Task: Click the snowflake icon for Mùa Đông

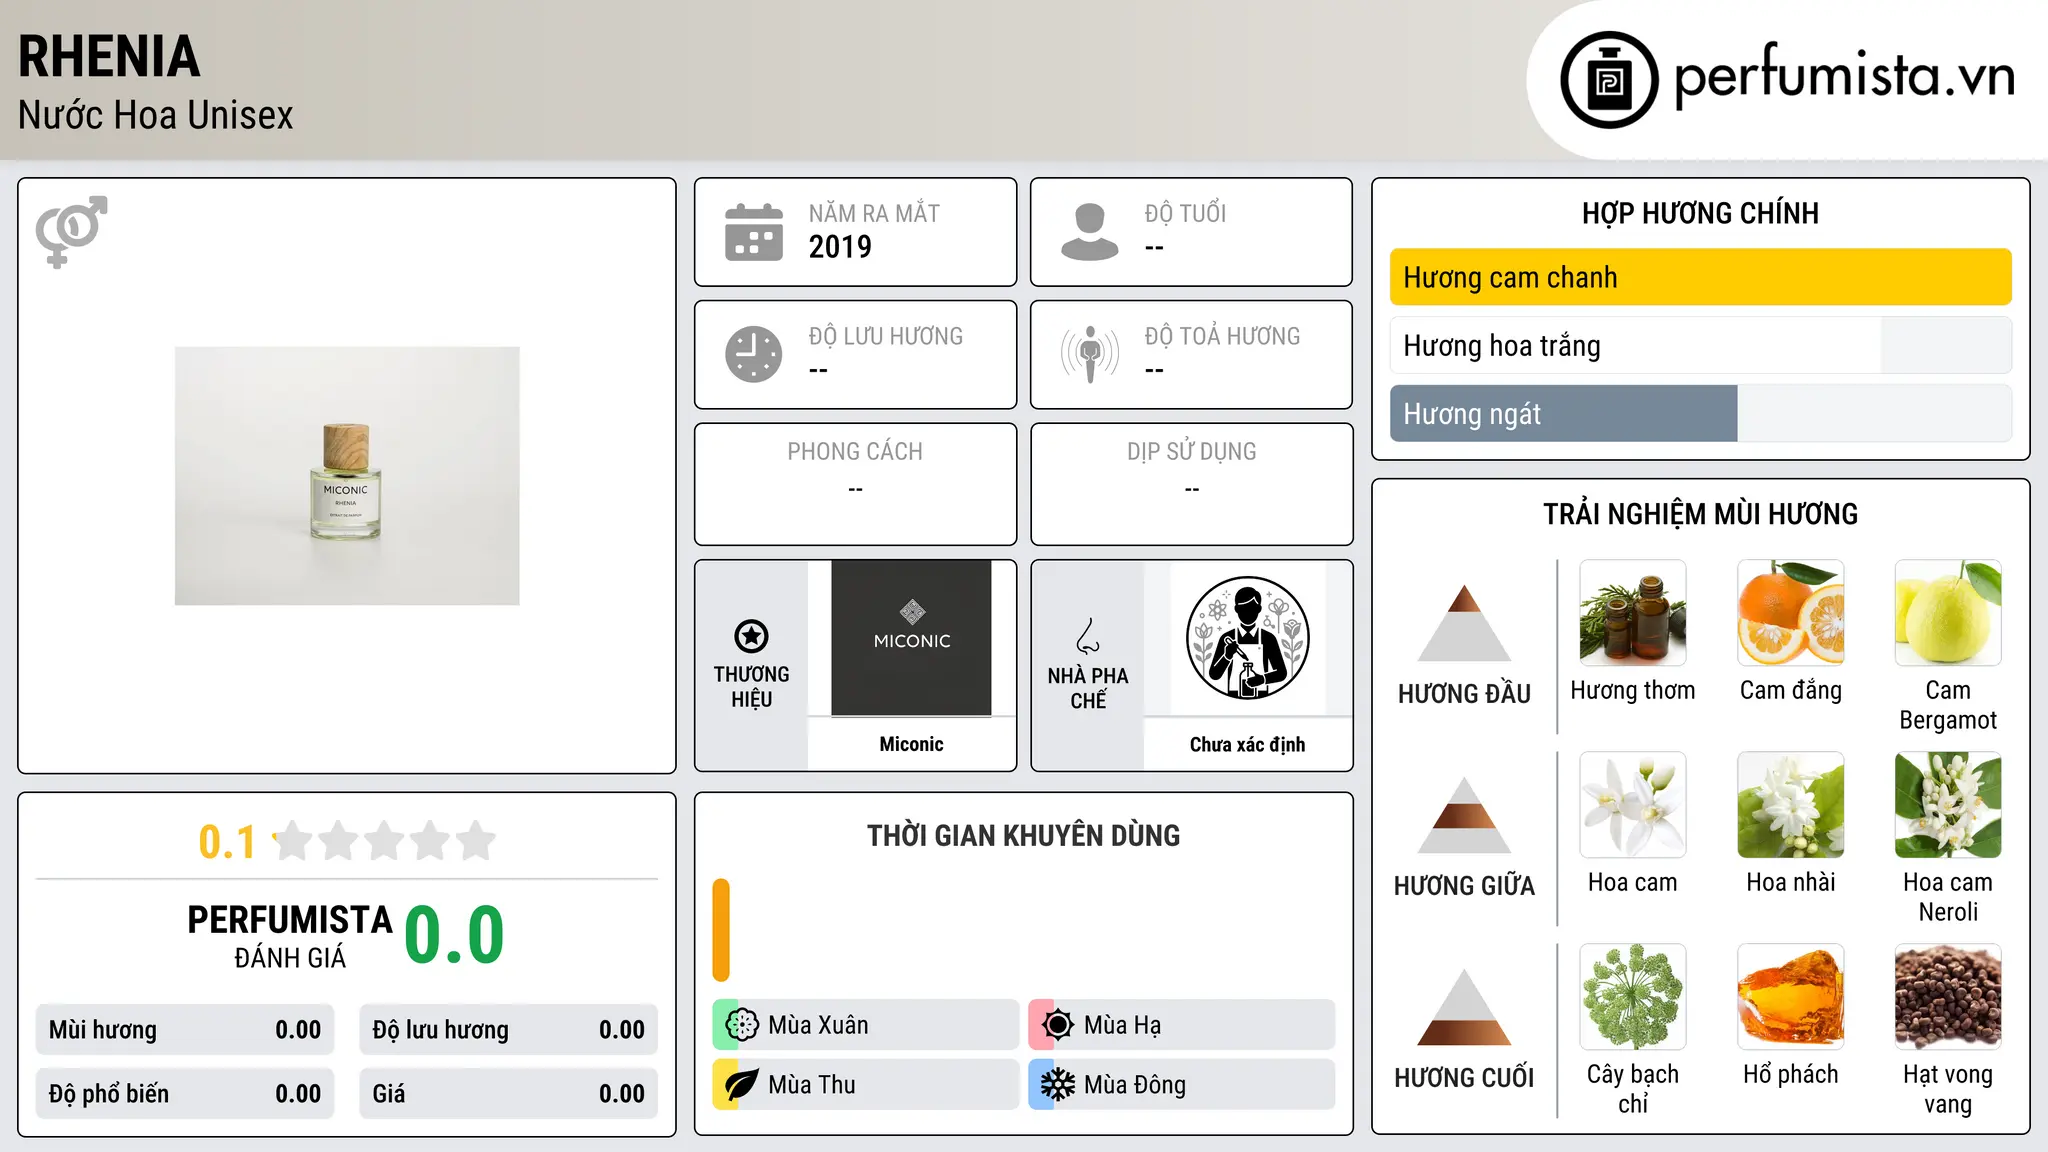Action: coord(1058,1085)
